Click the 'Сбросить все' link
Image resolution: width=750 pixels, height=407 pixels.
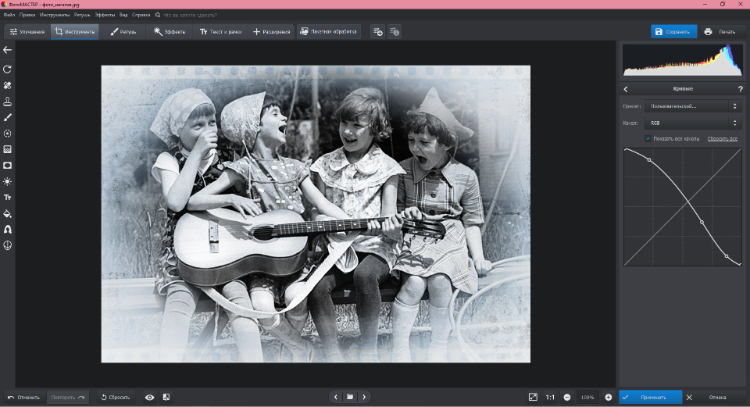pos(722,138)
